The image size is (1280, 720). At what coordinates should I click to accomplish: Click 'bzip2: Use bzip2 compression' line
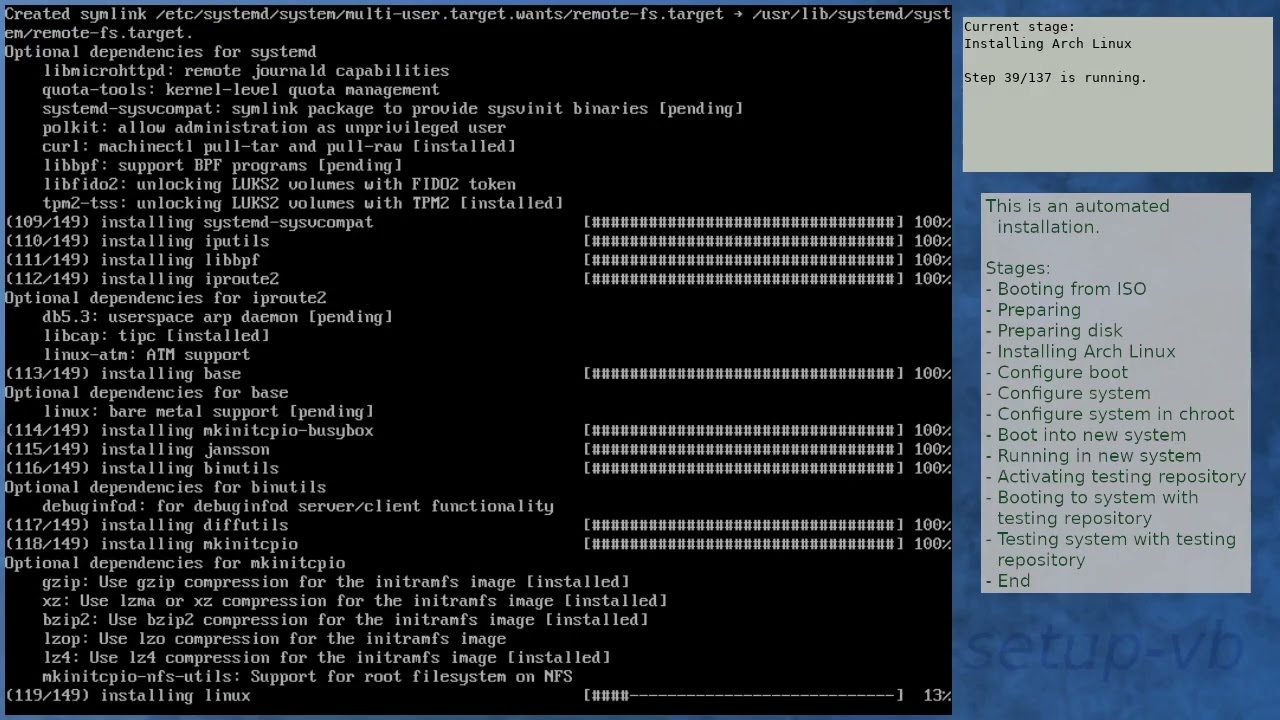(345, 620)
